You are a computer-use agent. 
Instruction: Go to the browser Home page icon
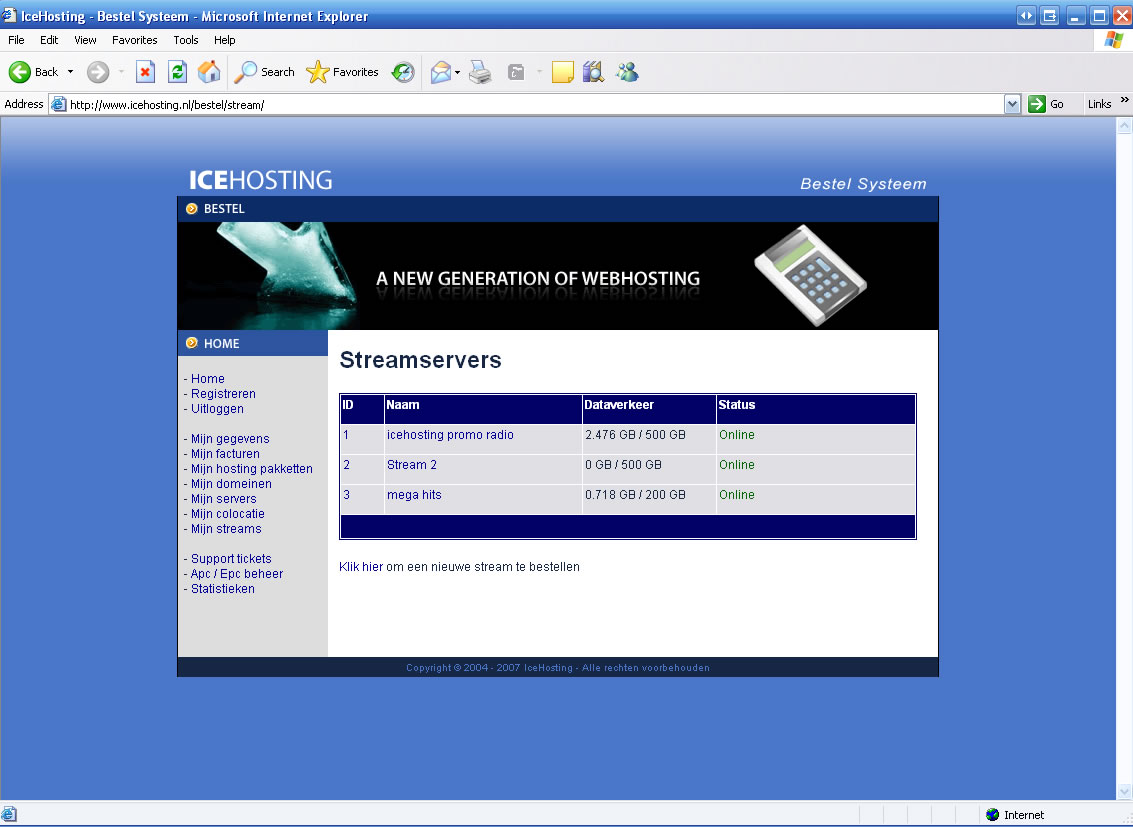208,72
